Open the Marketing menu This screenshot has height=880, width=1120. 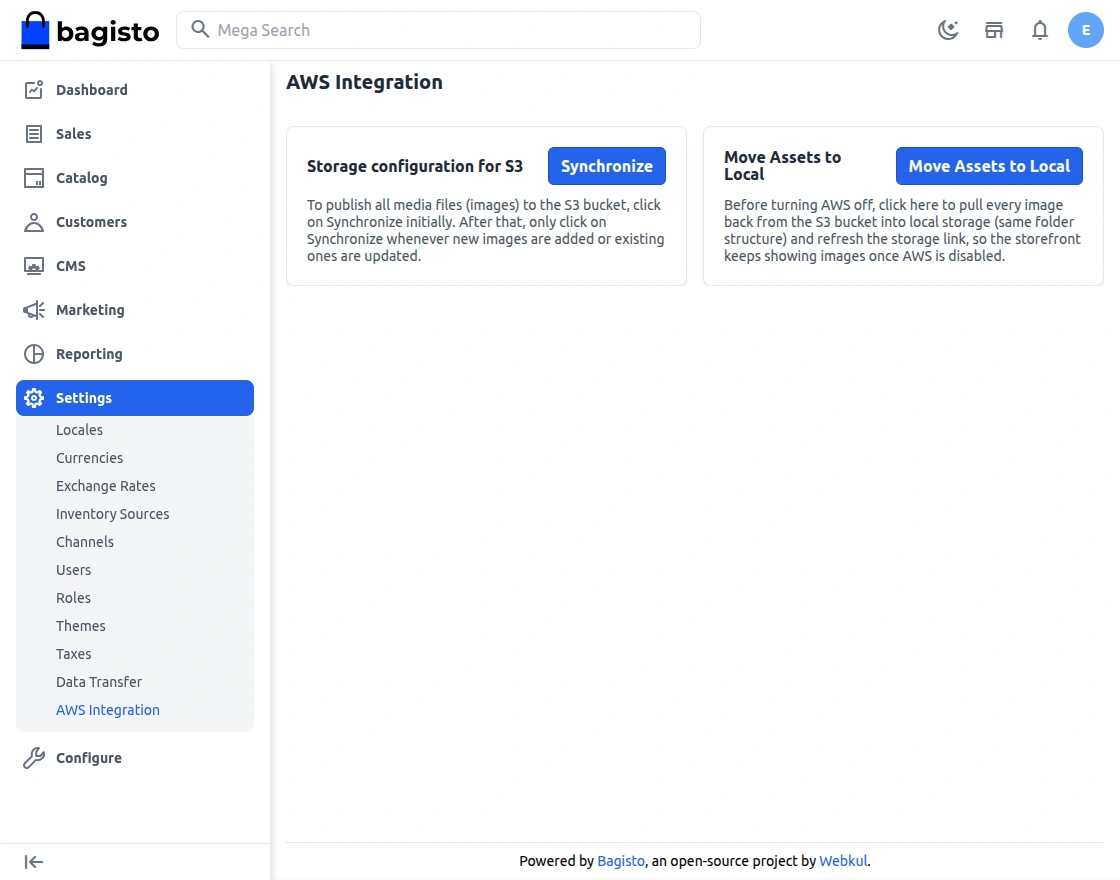point(135,310)
